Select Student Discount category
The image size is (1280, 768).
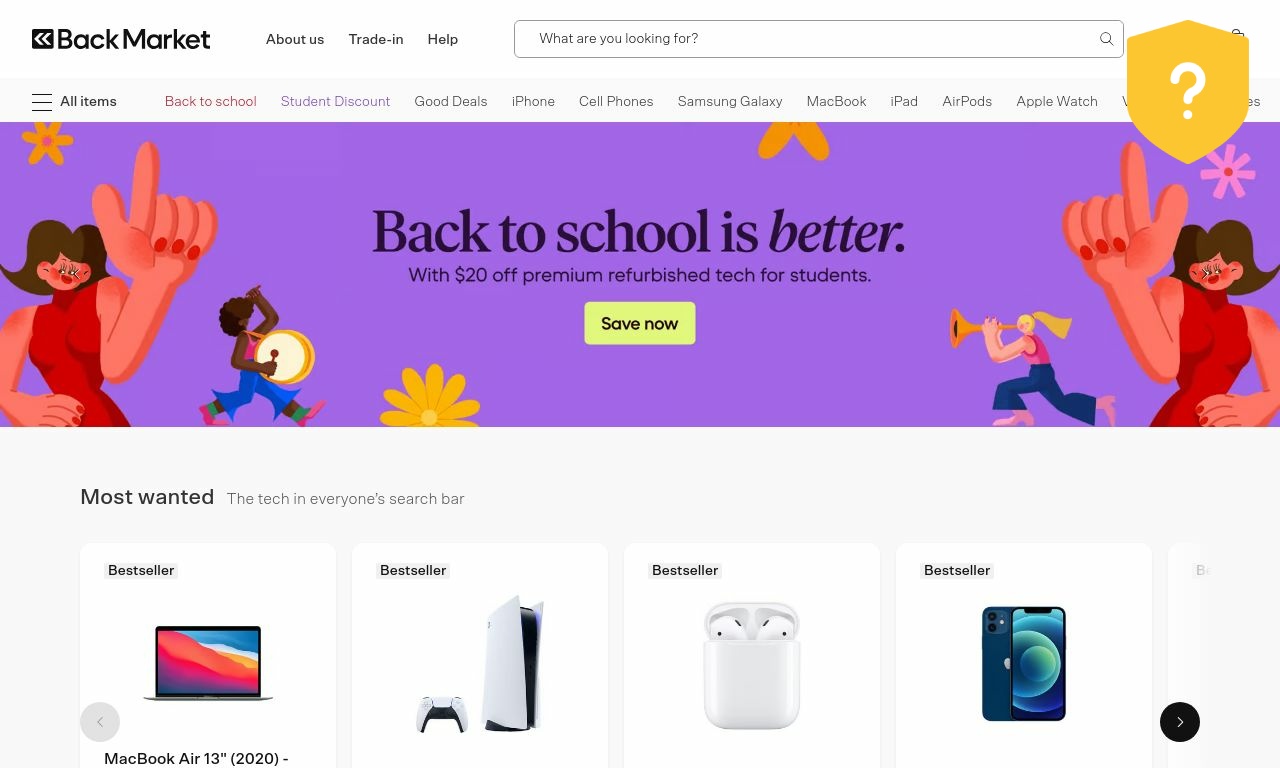[x=336, y=101]
